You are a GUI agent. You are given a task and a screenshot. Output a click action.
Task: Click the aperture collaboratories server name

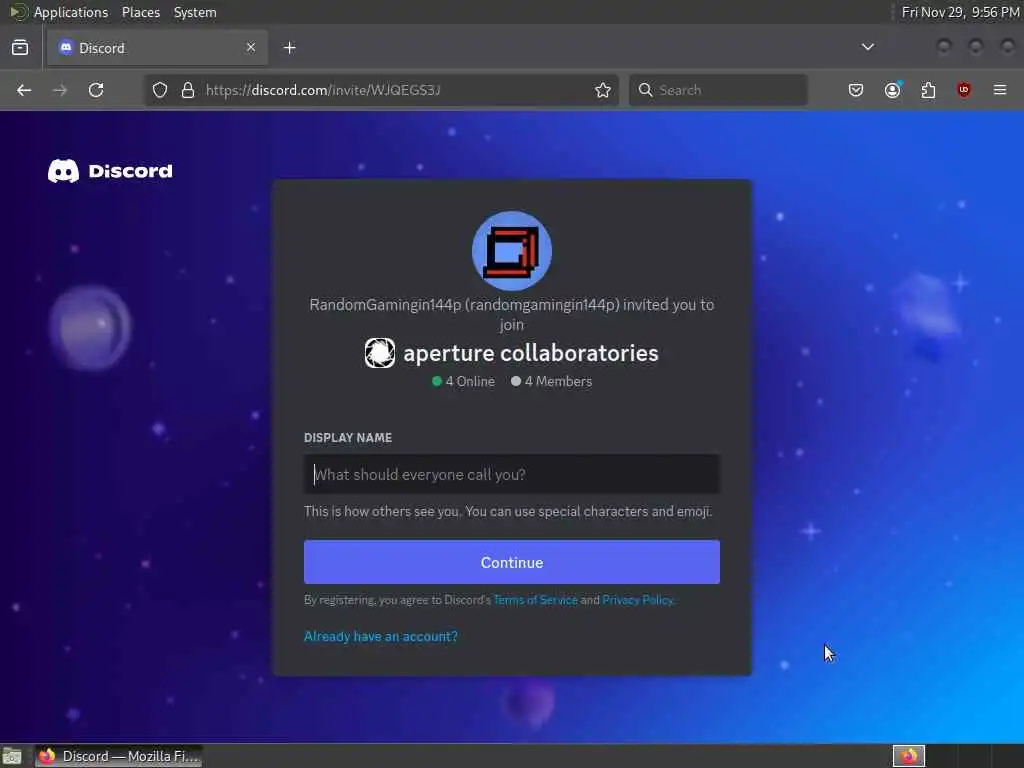point(531,353)
